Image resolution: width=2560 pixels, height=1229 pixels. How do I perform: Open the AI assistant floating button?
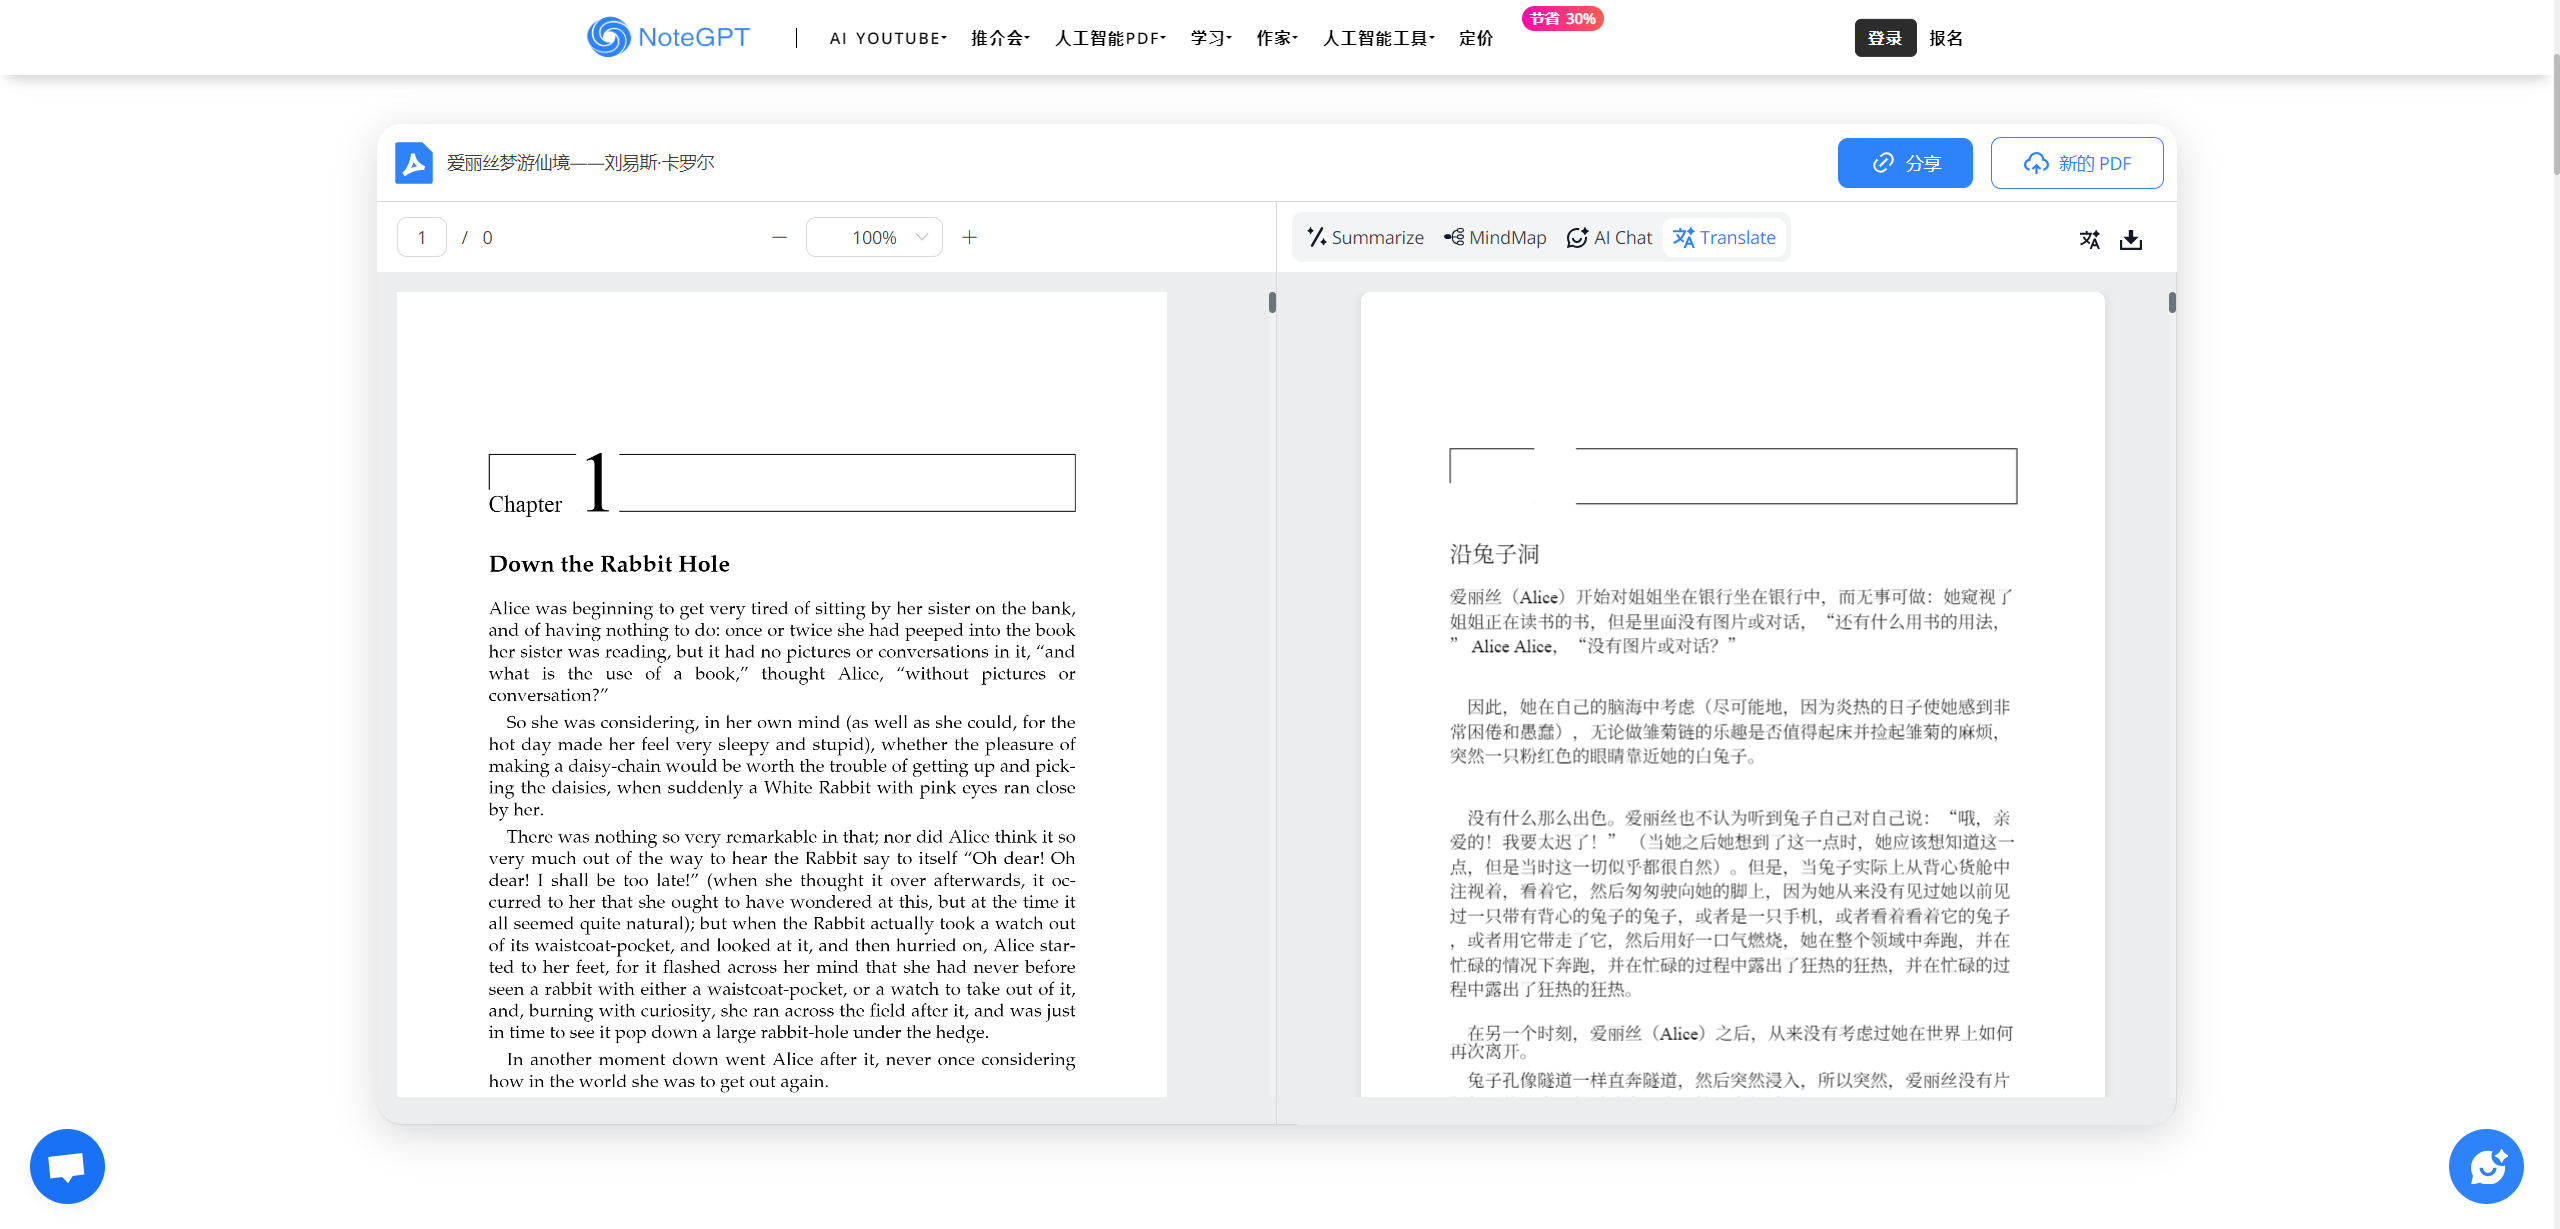coord(2486,1166)
